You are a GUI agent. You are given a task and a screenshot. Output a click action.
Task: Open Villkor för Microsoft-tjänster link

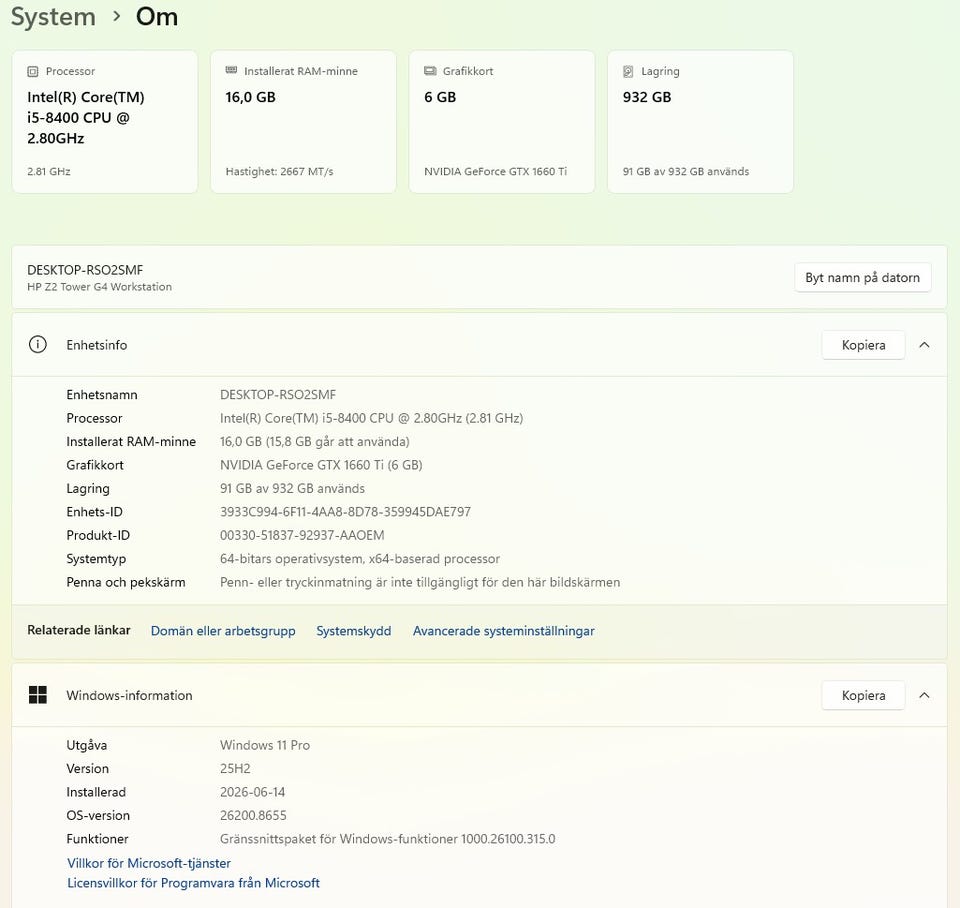coord(149,863)
